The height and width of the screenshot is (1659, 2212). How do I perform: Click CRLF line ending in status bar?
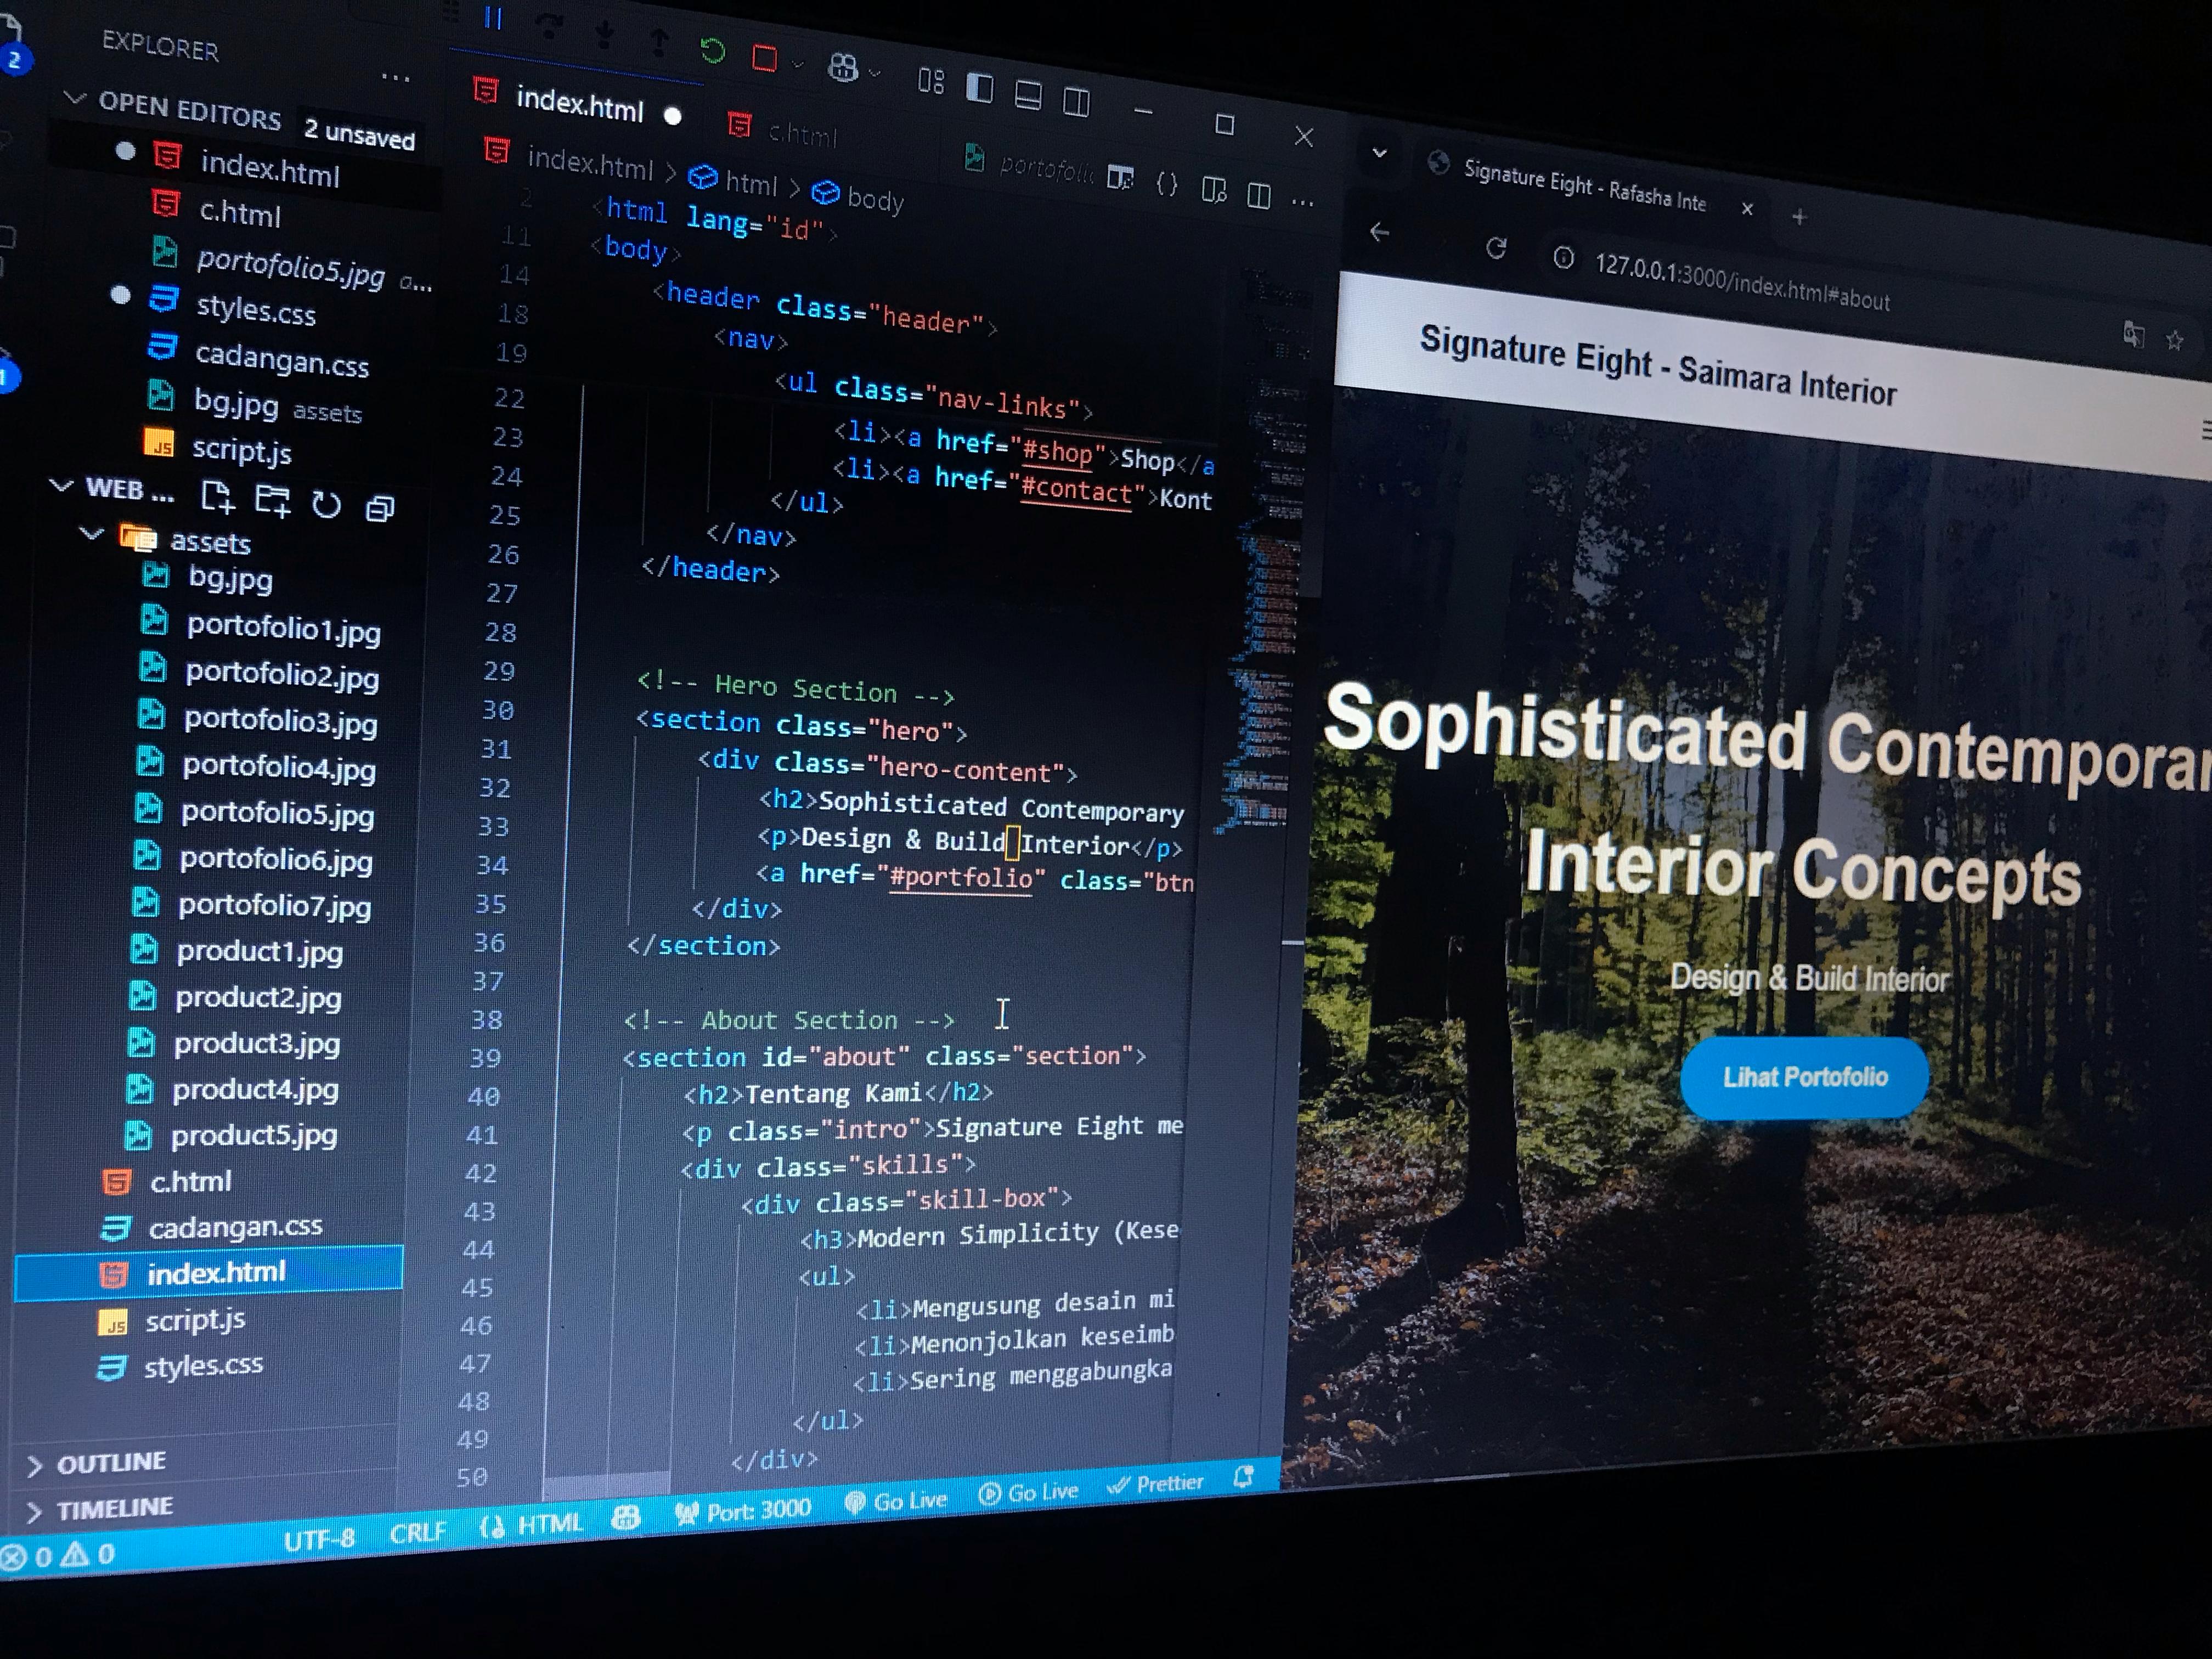tap(418, 1532)
